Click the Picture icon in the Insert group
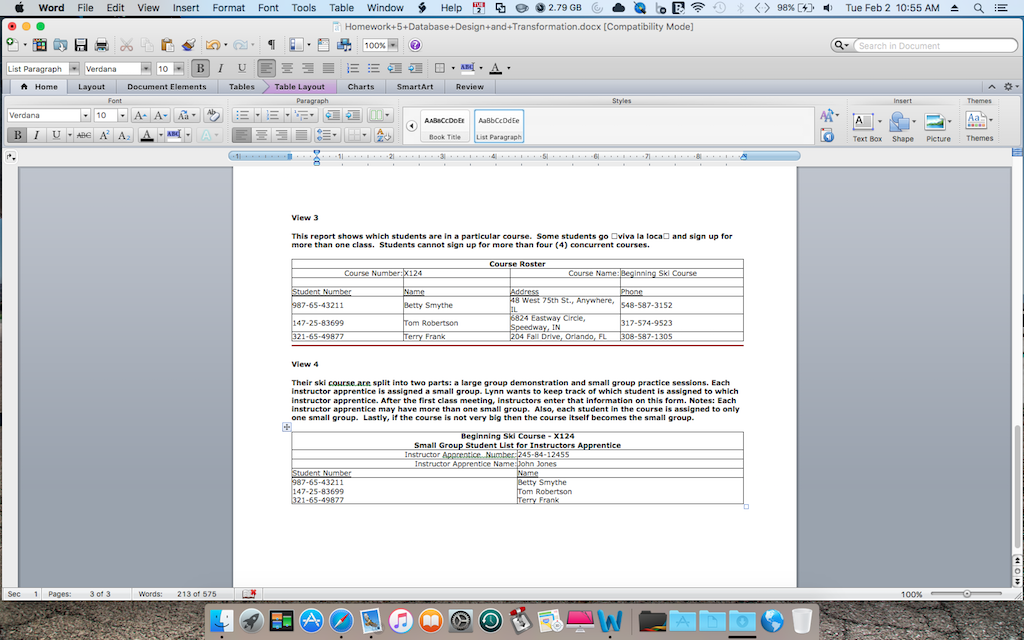 937,125
